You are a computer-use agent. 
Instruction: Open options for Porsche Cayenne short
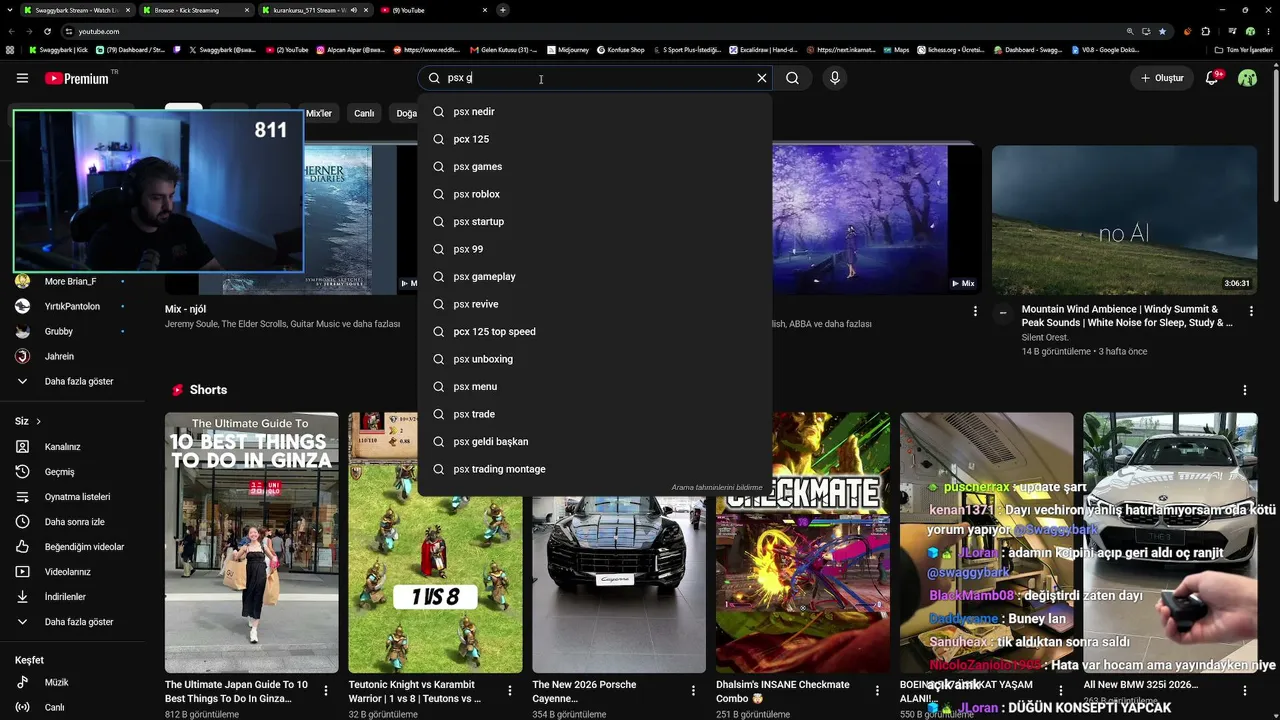point(693,690)
